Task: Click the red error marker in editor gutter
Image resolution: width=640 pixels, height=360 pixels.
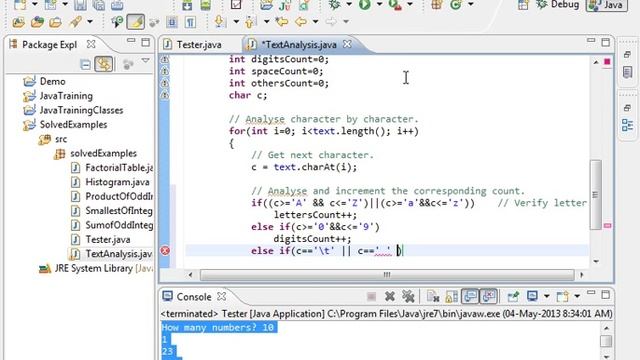Action: (x=165, y=251)
